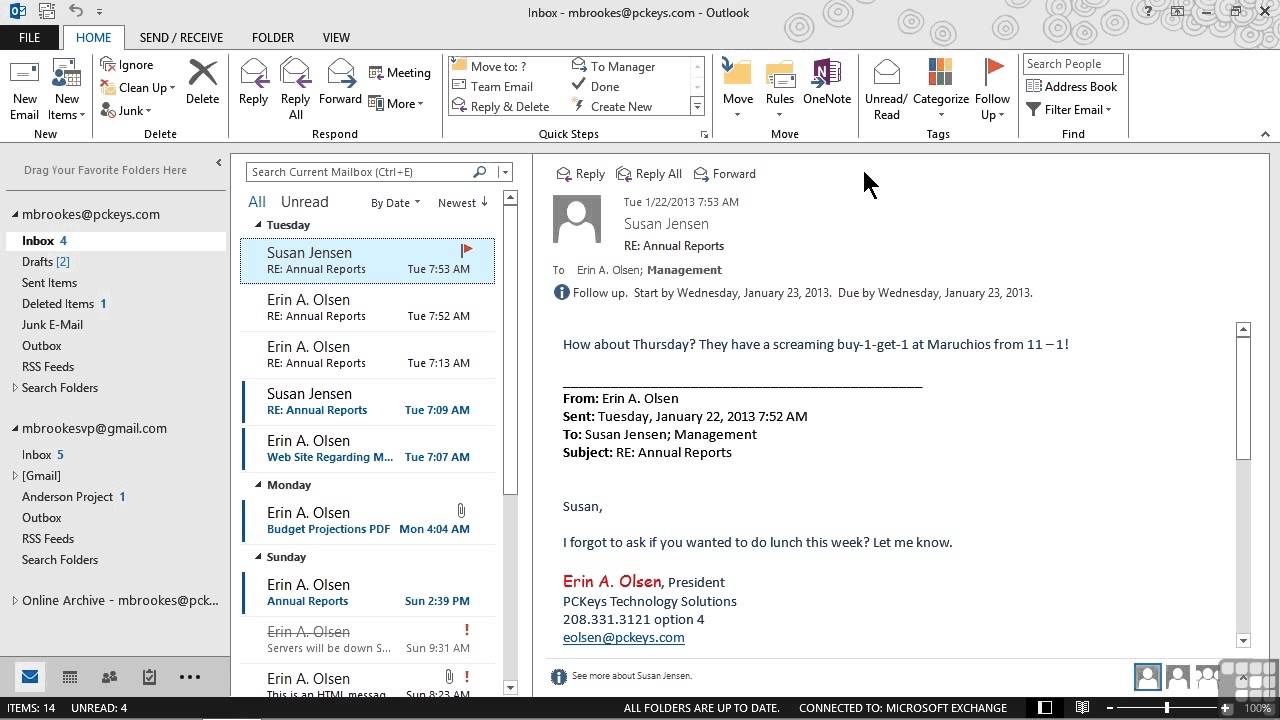Click the ribbon Reply icon
This screenshot has height=720, width=1280.
pos(253,82)
